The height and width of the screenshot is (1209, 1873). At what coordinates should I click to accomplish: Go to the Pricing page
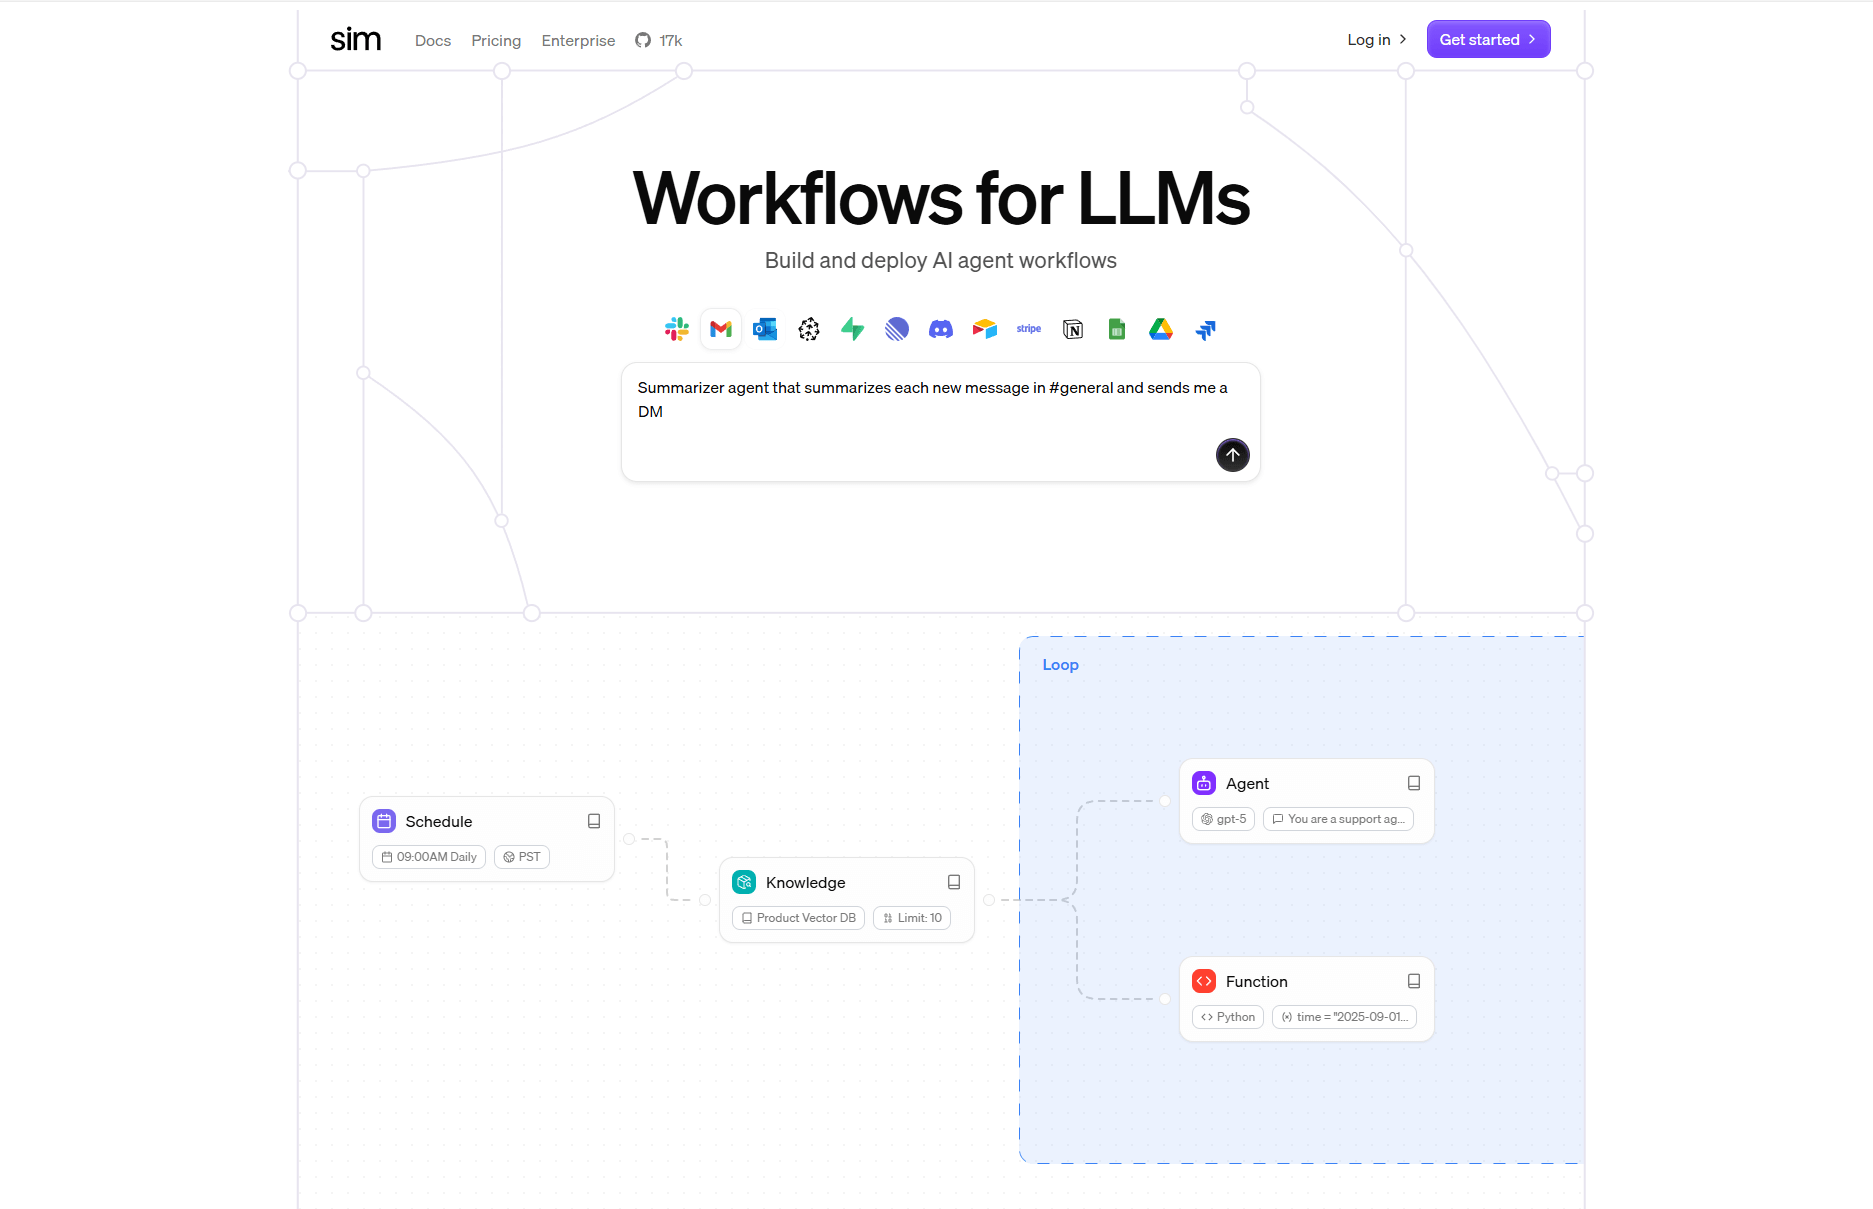tap(496, 41)
